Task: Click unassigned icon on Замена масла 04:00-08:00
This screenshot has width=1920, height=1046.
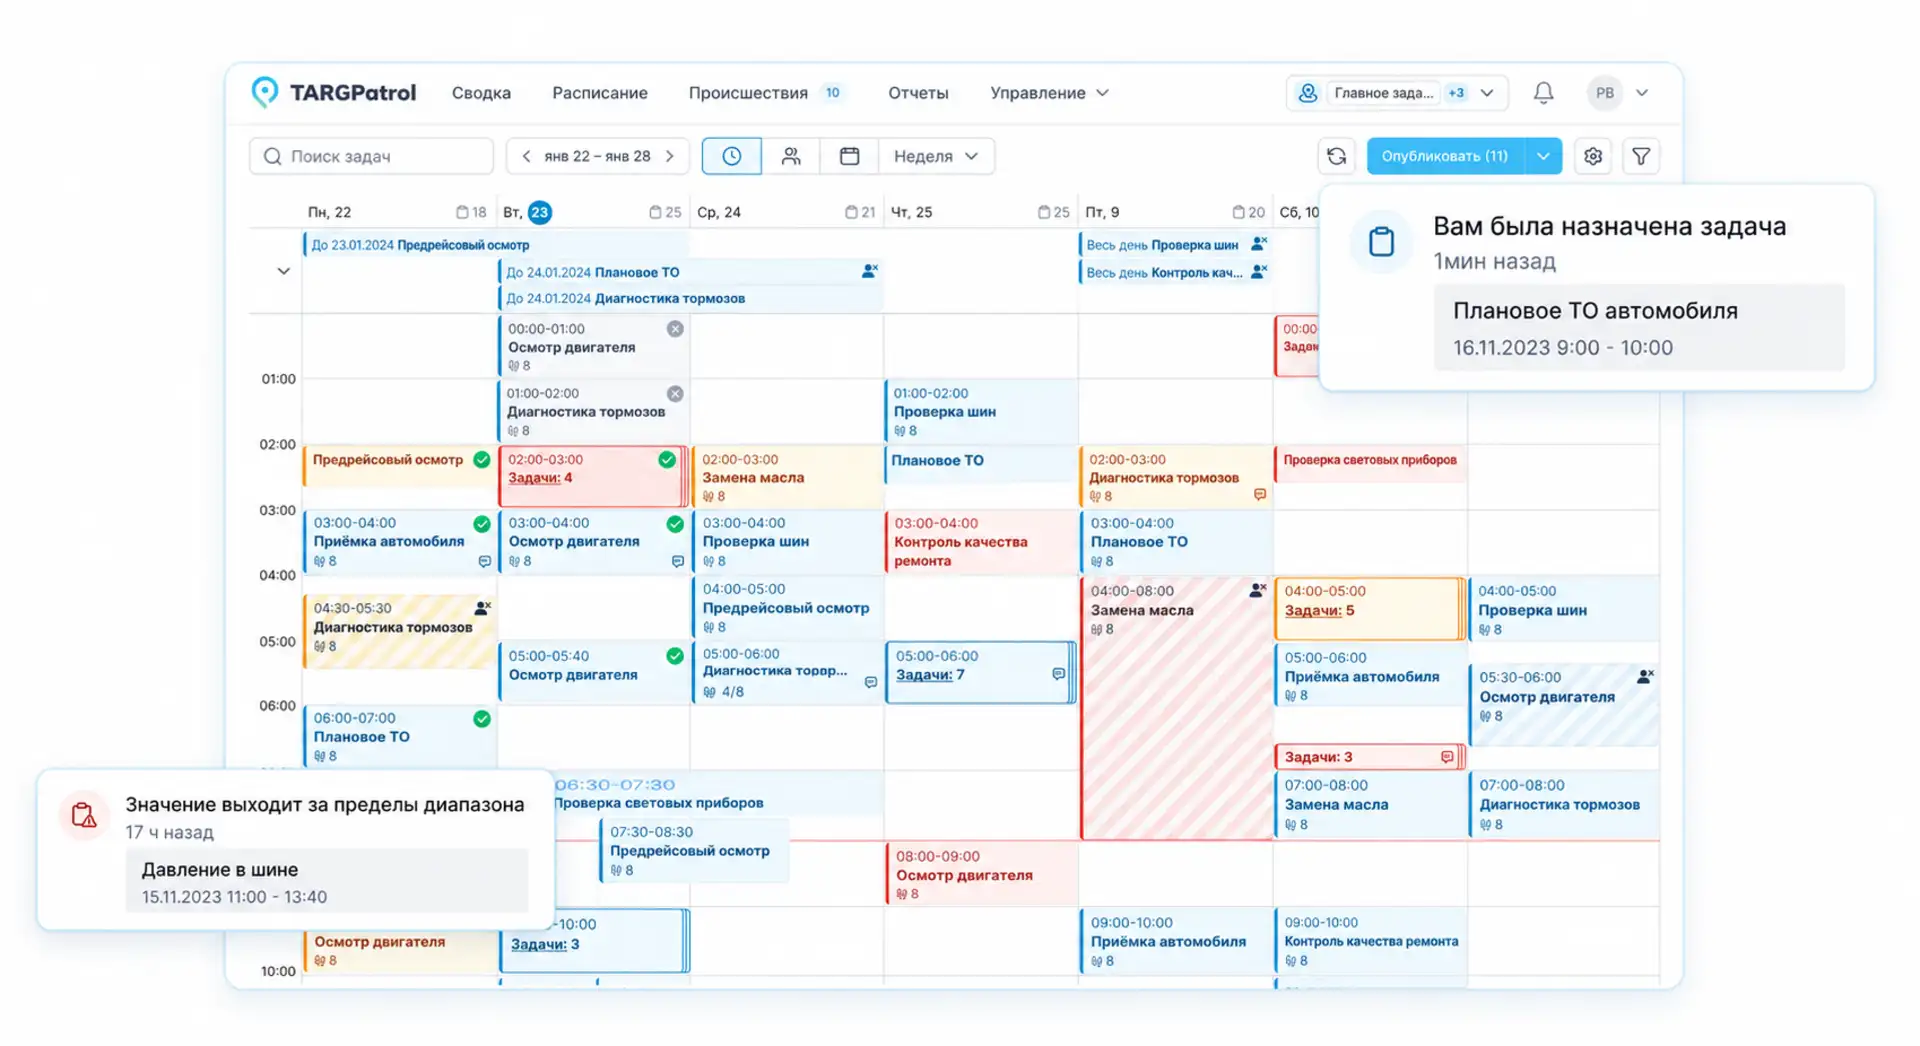Action: click(1257, 591)
